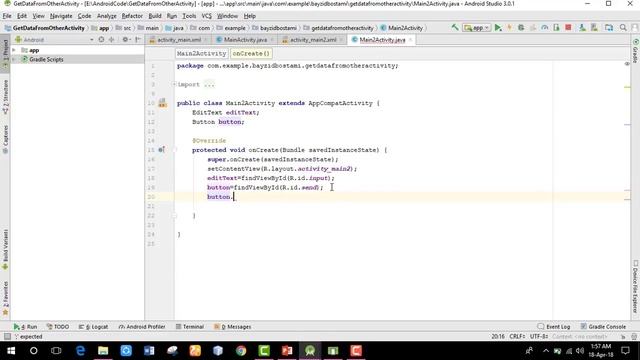
Task: Open Chrome from the taskbar
Action: [241, 351]
